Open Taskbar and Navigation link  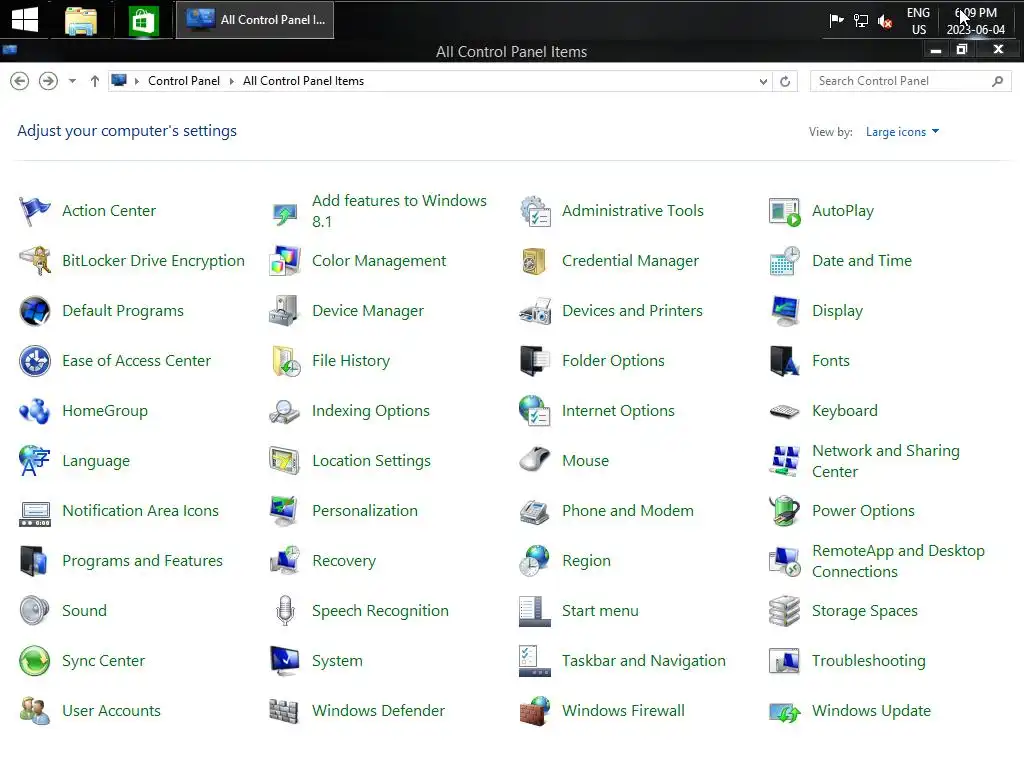[x=643, y=661]
